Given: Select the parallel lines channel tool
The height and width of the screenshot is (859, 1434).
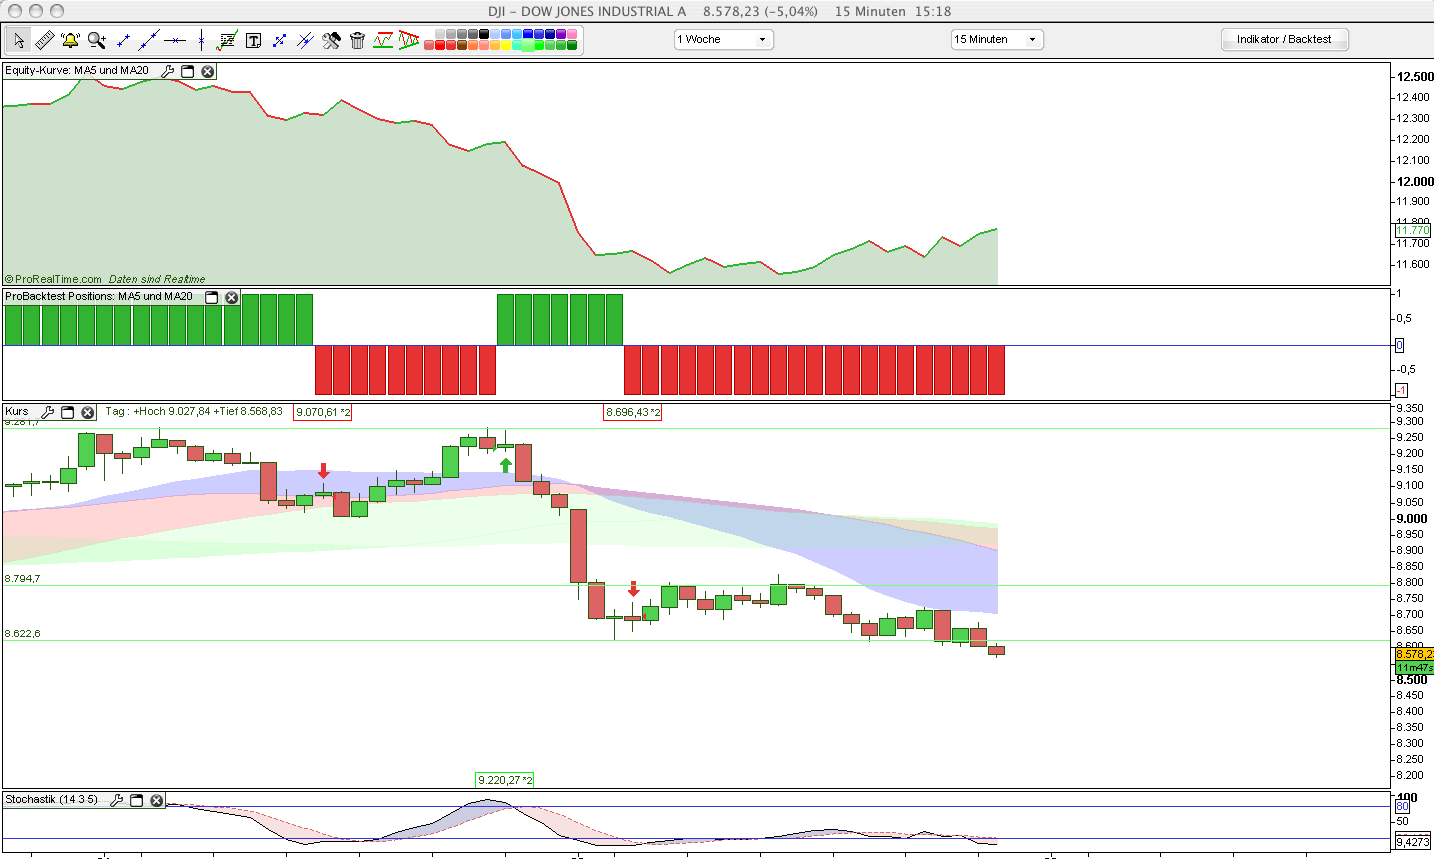Looking at the screenshot, I should tap(305, 40).
